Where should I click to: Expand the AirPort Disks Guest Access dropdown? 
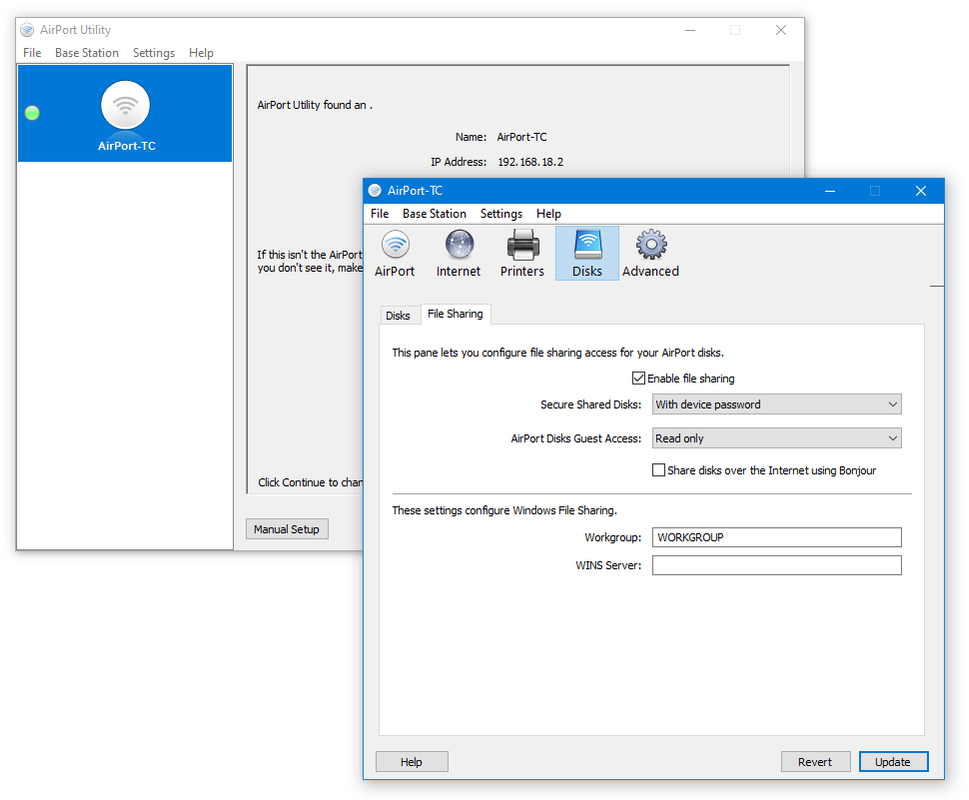tap(777, 438)
